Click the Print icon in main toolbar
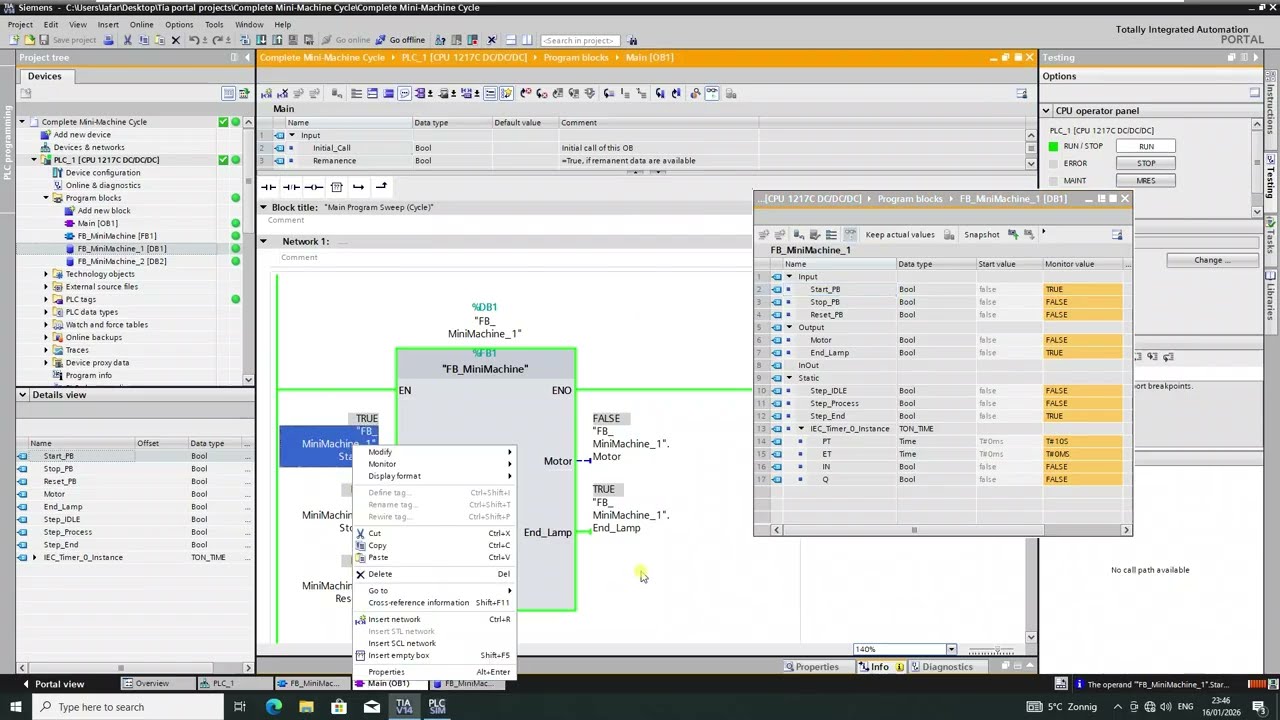1280x720 pixels. pyautogui.click(x=108, y=40)
